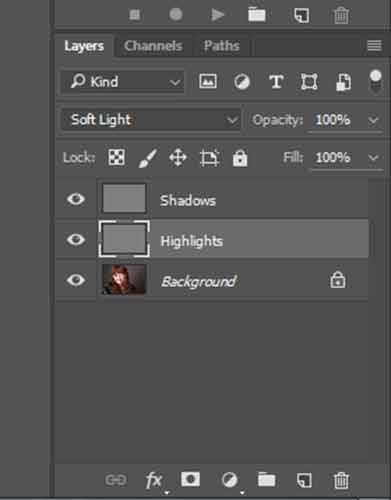Image resolution: width=391 pixels, height=500 pixels.
Task: Switch to the Paths tab
Action: click(x=222, y=46)
